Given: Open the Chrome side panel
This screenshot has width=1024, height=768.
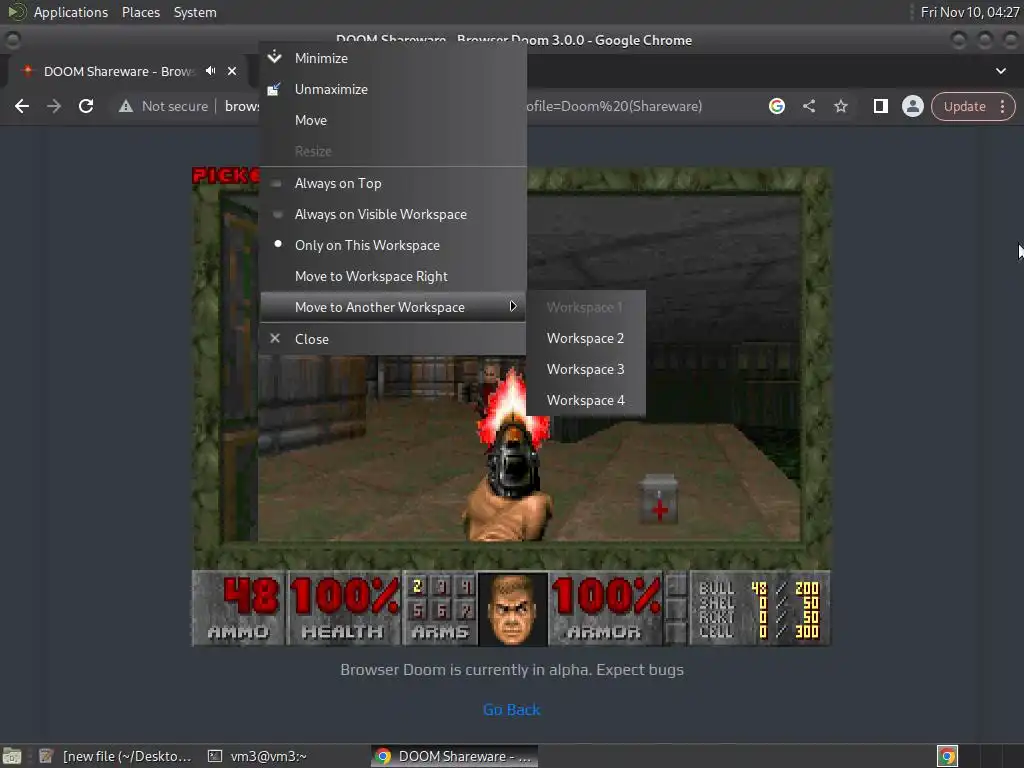Looking at the screenshot, I should click(880, 106).
